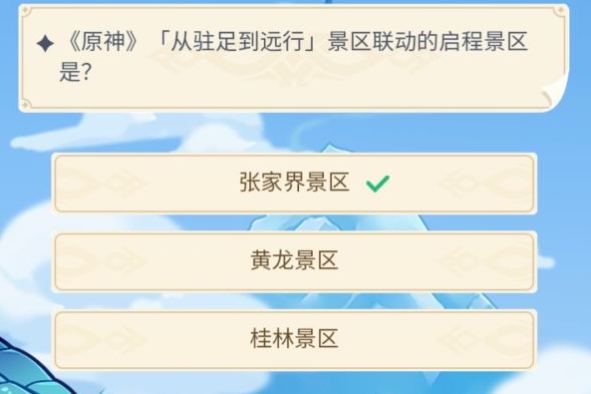Click the left diamond pattern on 桂林景区 button

tap(103, 340)
